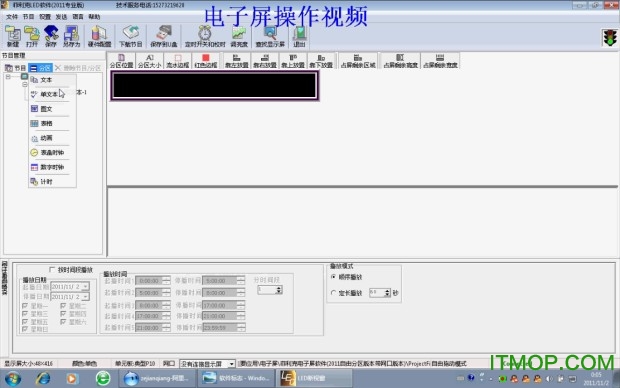Select 定长播放 radio button
620x388 pixels.
click(x=333, y=293)
